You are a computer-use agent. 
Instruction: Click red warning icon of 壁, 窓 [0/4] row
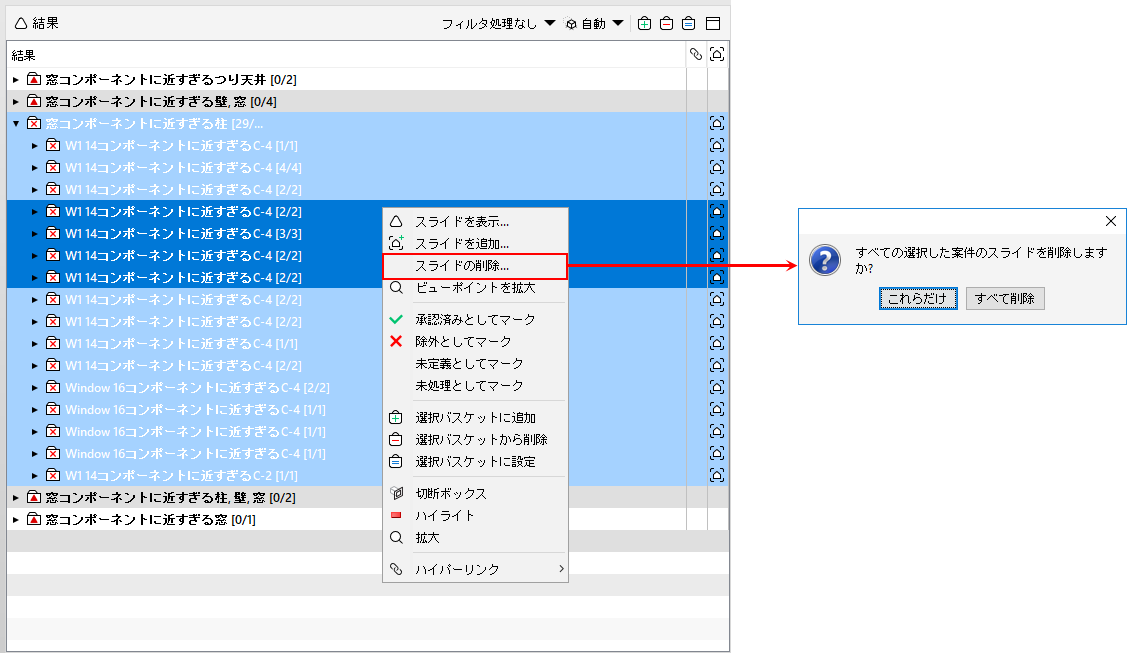tap(34, 101)
